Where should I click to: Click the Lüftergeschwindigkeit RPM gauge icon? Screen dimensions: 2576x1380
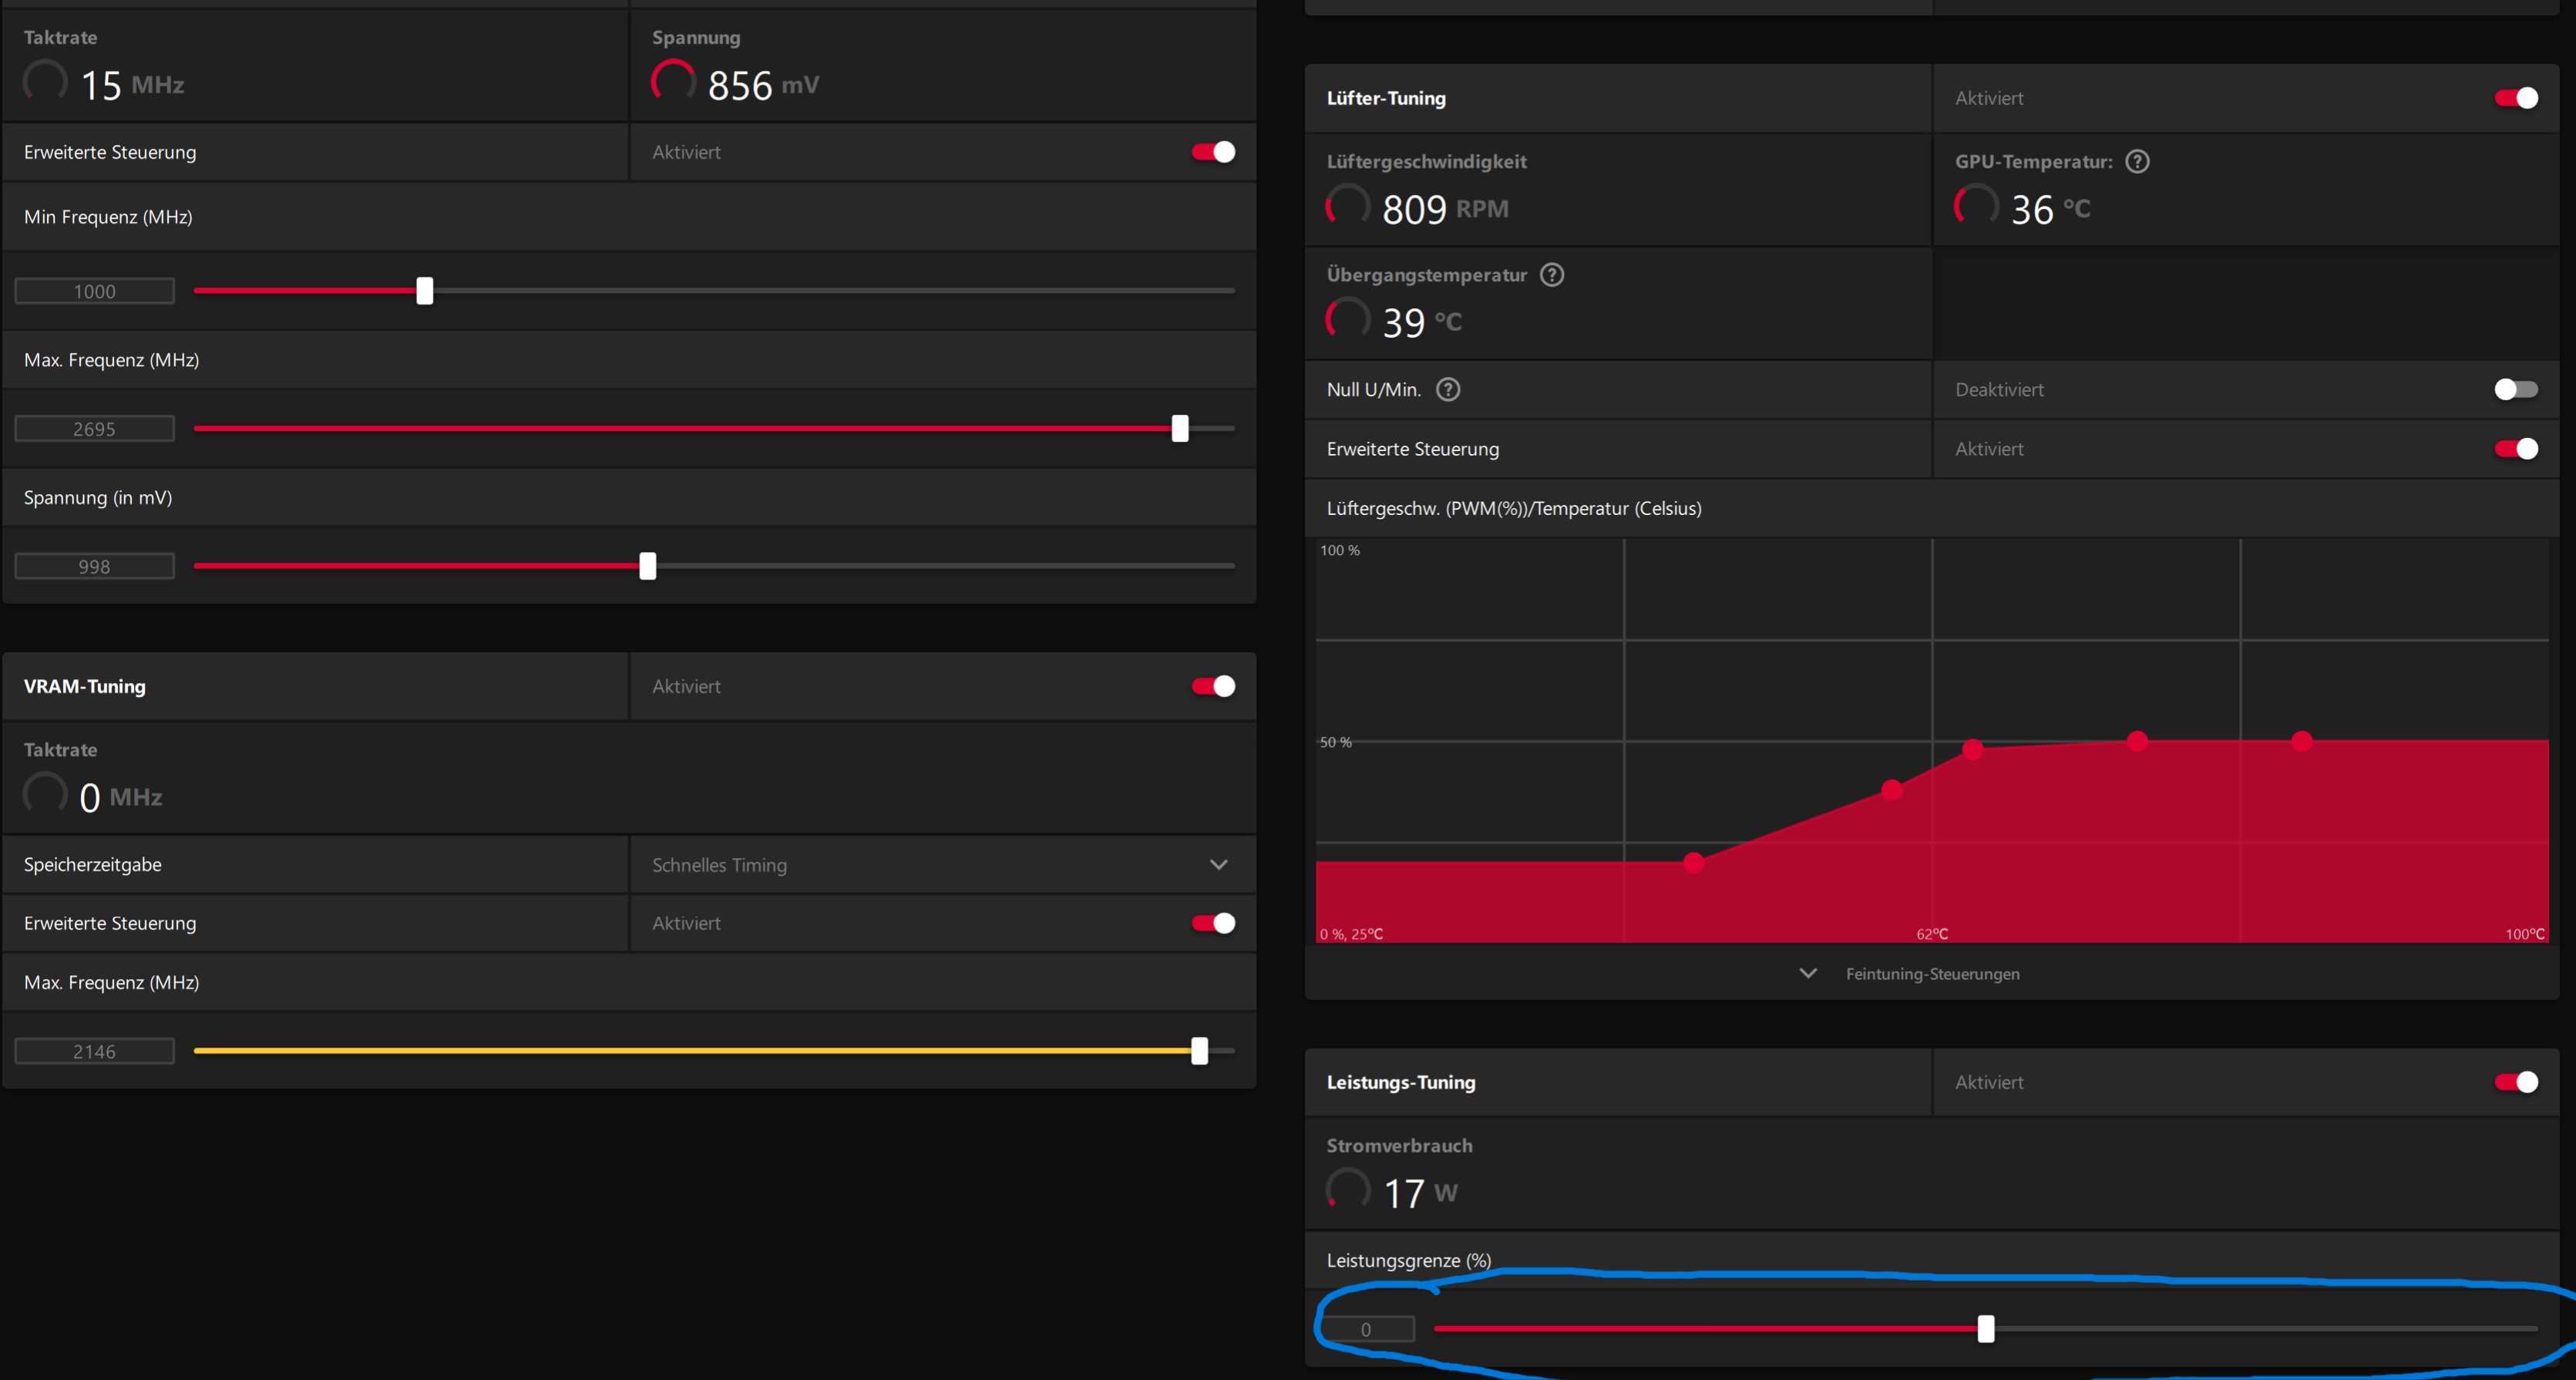click(1347, 207)
